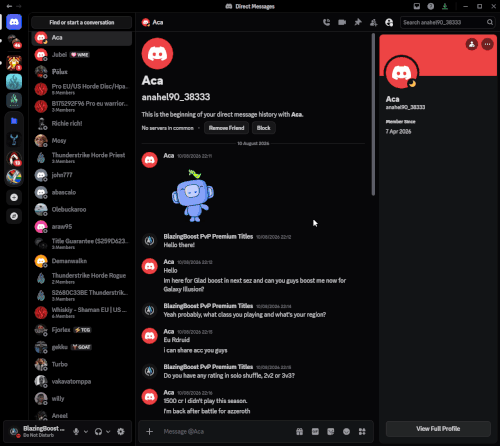Open the abascalo conversation
This screenshot has width=500, height=446.
(82, 192)
